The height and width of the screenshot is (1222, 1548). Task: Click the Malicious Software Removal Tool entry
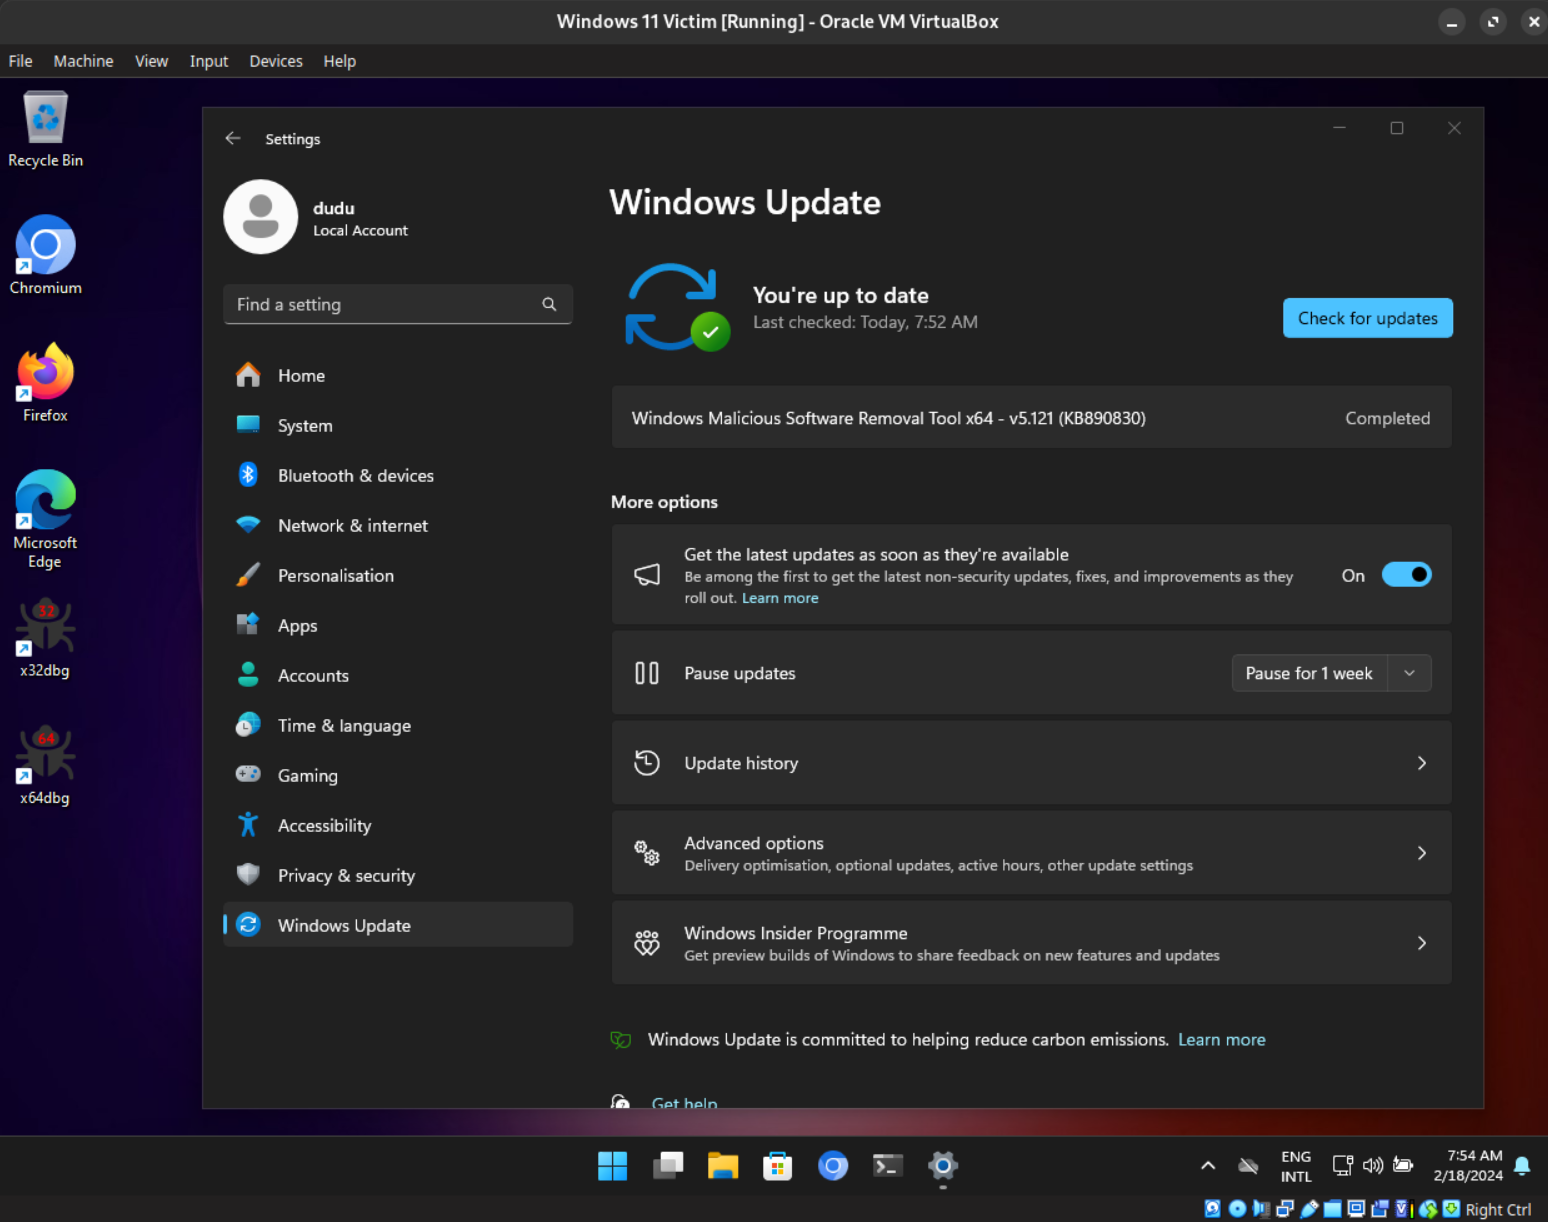pyautogui.click(x=1031, y=418)
